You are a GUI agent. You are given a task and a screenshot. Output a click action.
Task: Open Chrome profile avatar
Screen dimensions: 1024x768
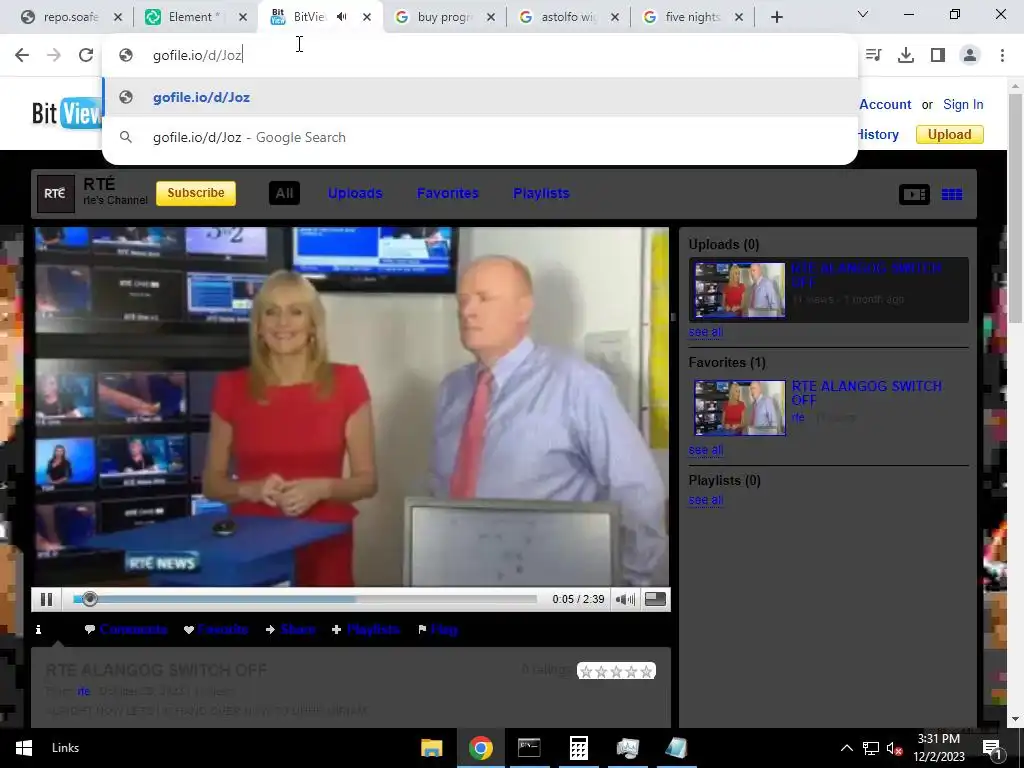pyautogui.click(x=970, y=55)
